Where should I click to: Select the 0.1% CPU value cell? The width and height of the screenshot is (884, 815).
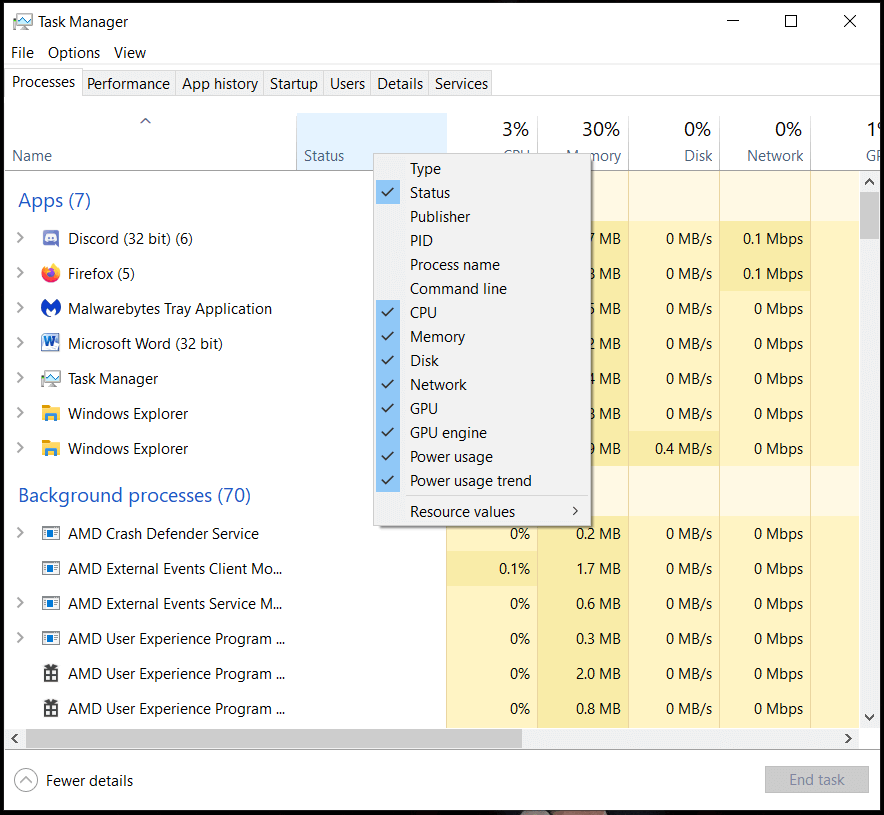pyautogui.click(x=492, y=569)
